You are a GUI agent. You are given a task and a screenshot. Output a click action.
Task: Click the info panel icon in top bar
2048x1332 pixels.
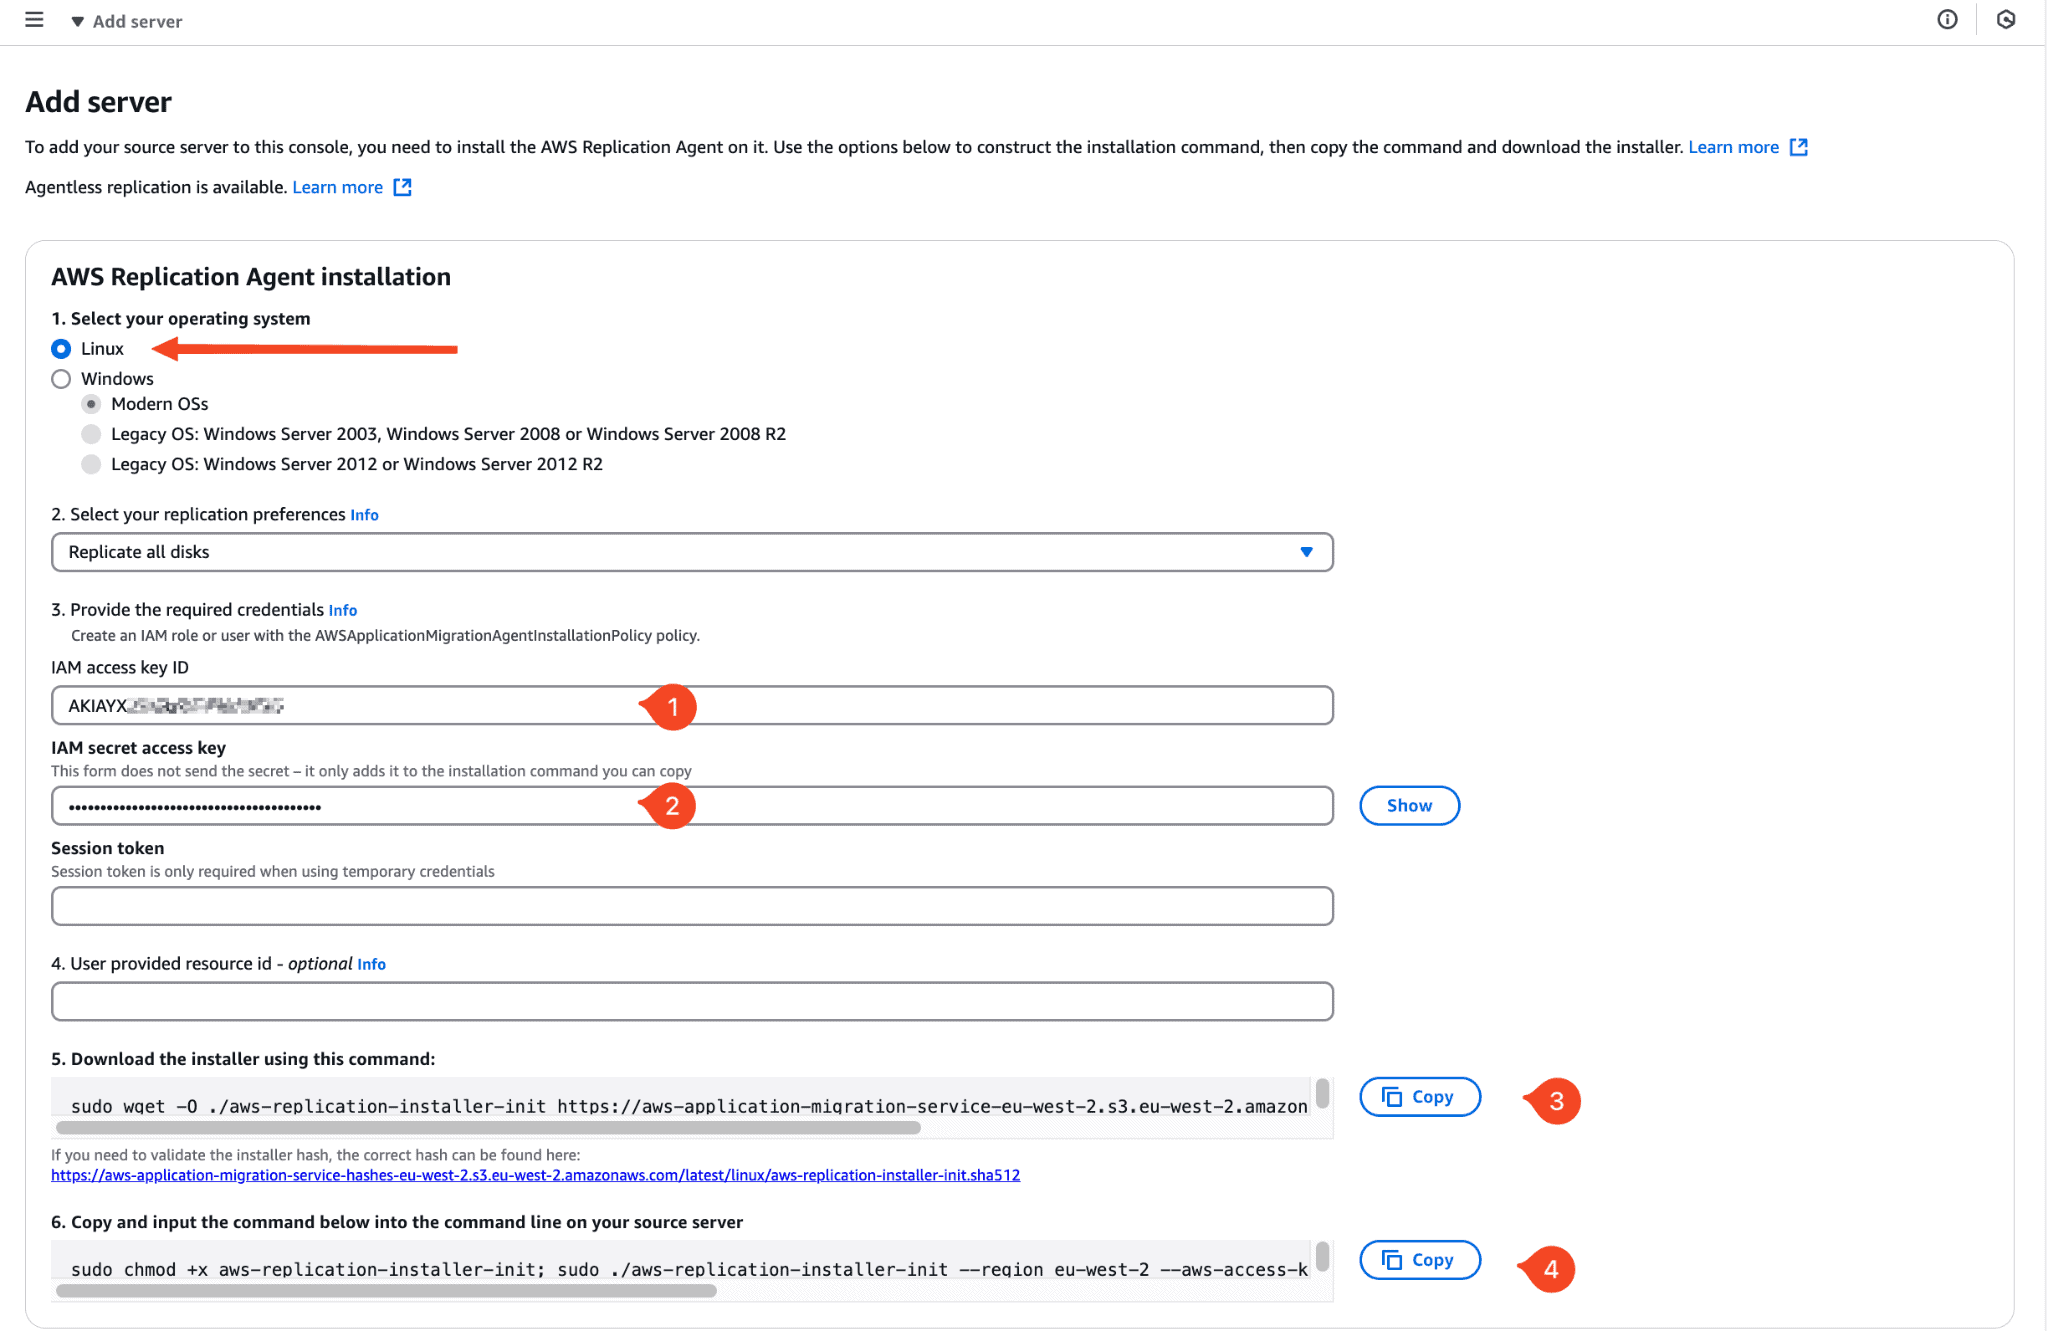[1947, 20]
